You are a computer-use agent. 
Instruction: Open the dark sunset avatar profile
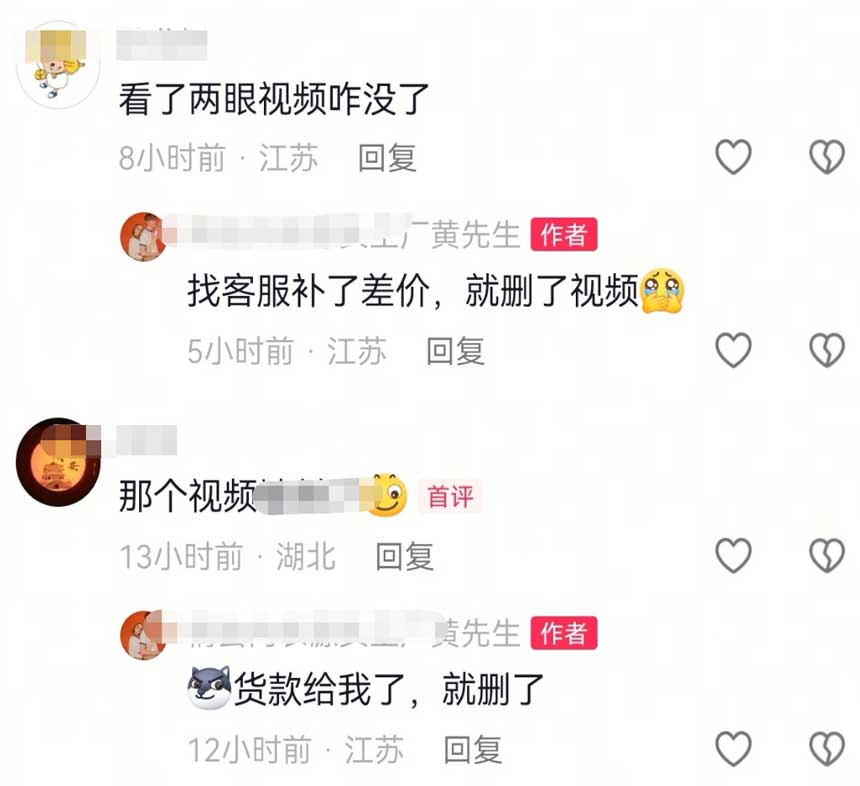point(58,462)
